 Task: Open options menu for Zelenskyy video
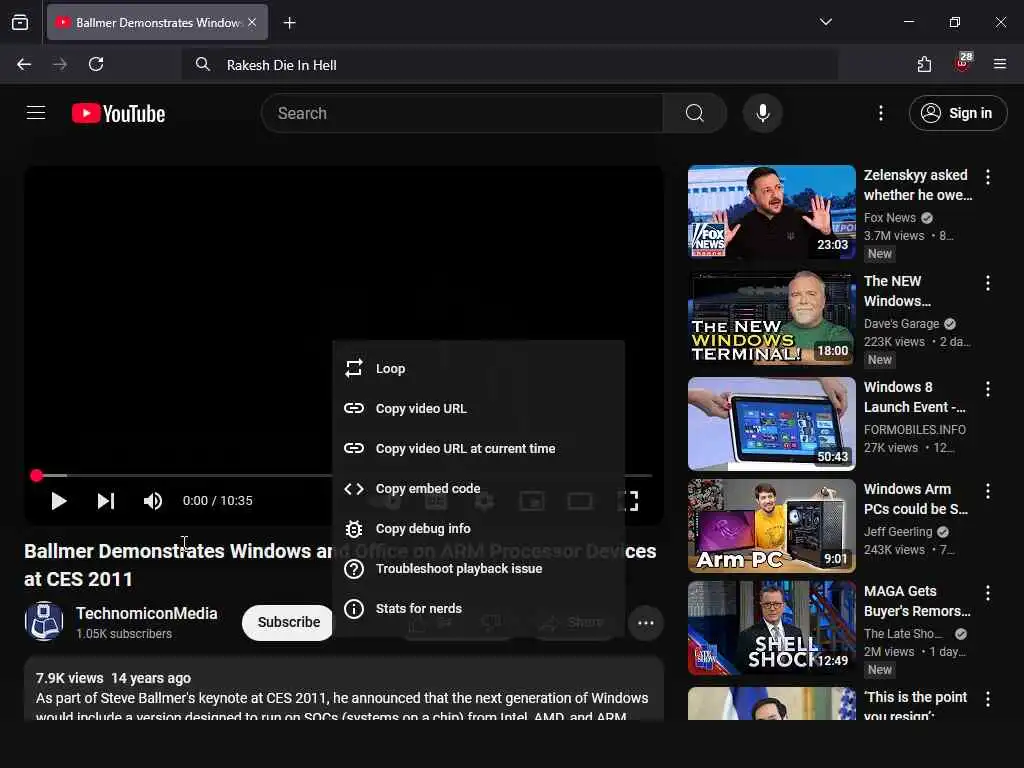click(987, 176)
